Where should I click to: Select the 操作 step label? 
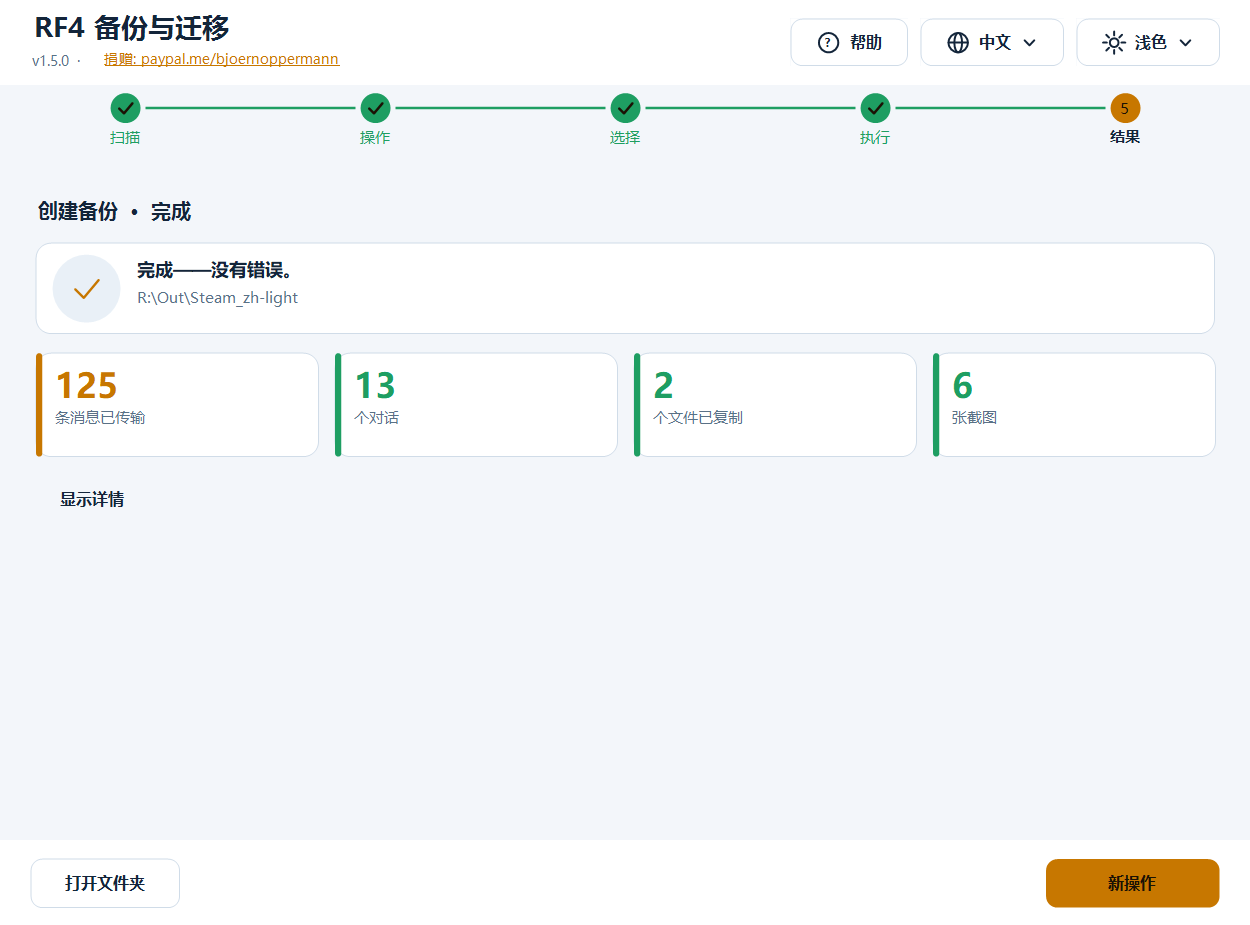click(x=375, y=137)
